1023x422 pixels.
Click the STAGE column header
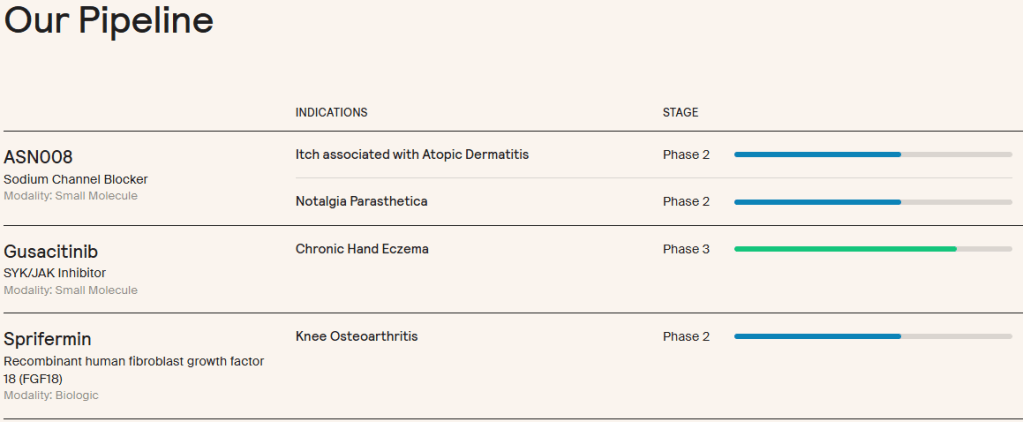point(680,112)
